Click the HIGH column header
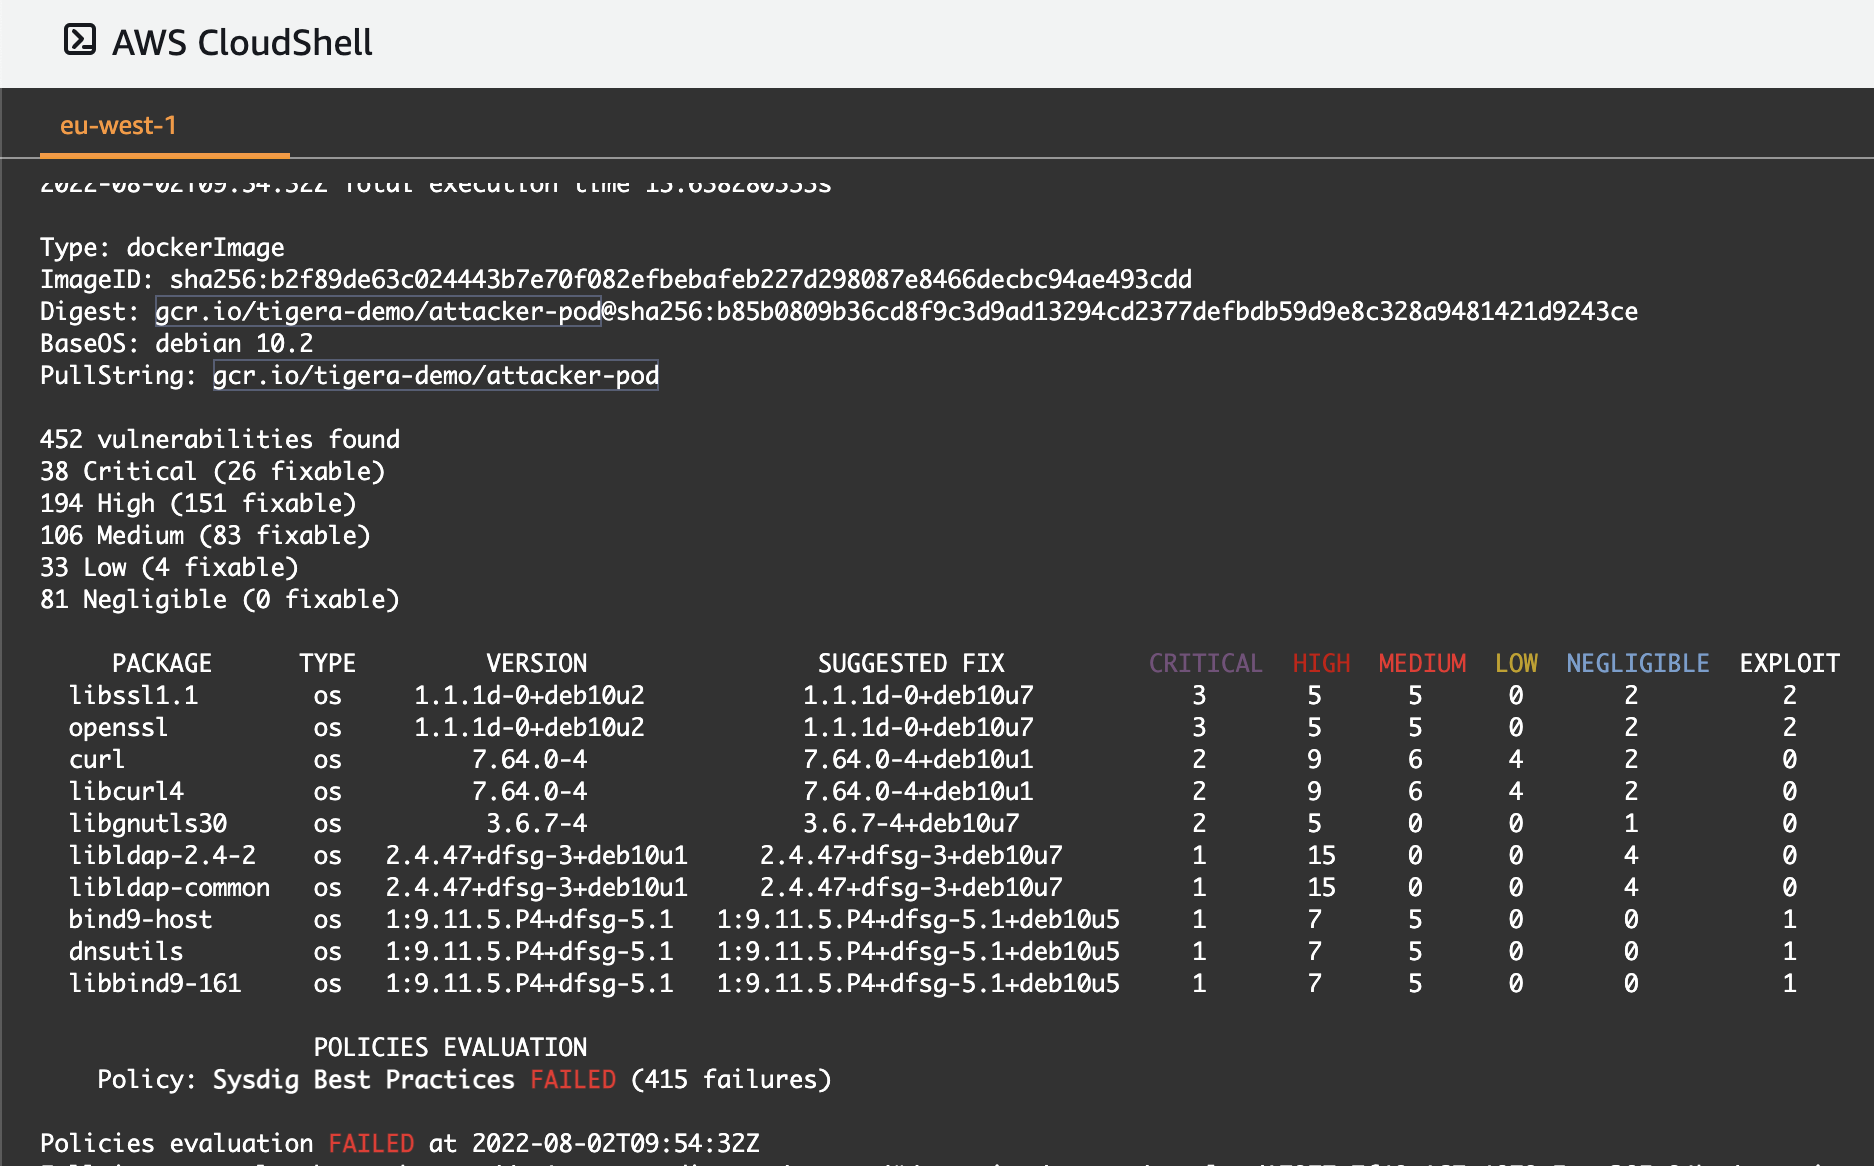 coord(1321,662)
